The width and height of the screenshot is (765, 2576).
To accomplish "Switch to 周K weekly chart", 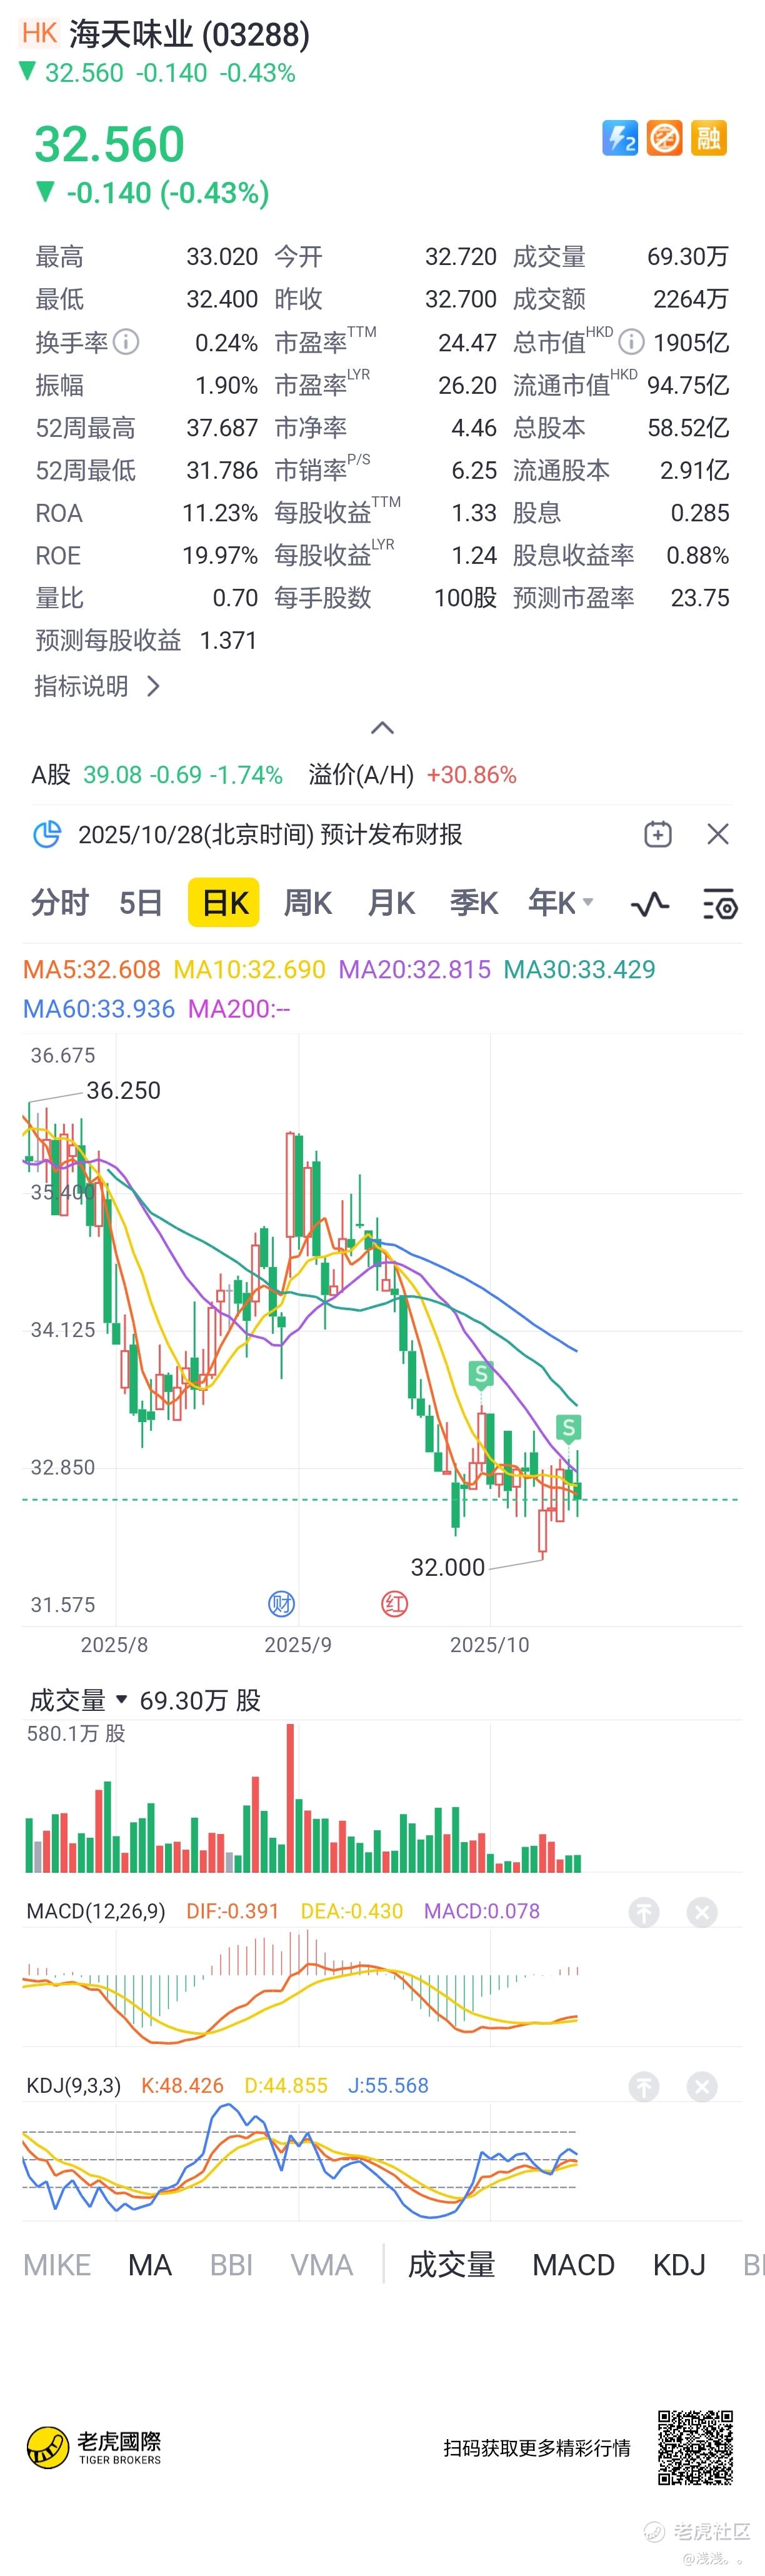I will click(x=307, y=903).
